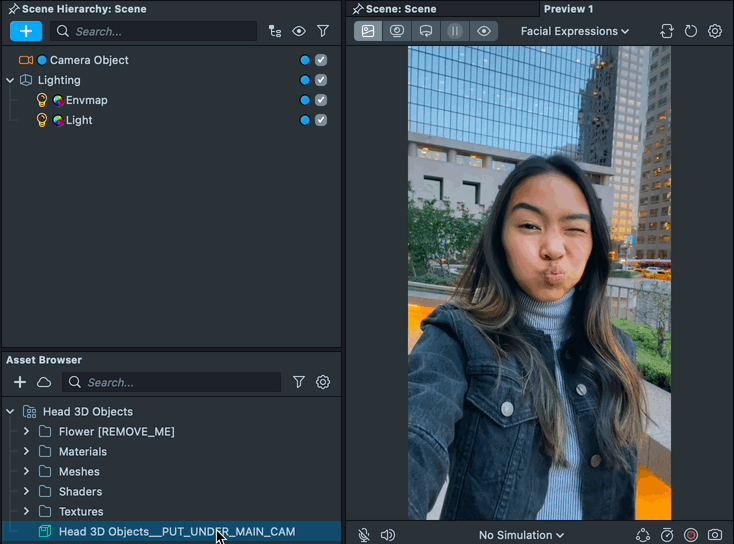Viewport: 734px width, 544px height.
Task: Click the cloud icon in Asset Browser
Action: coord(44,382)
